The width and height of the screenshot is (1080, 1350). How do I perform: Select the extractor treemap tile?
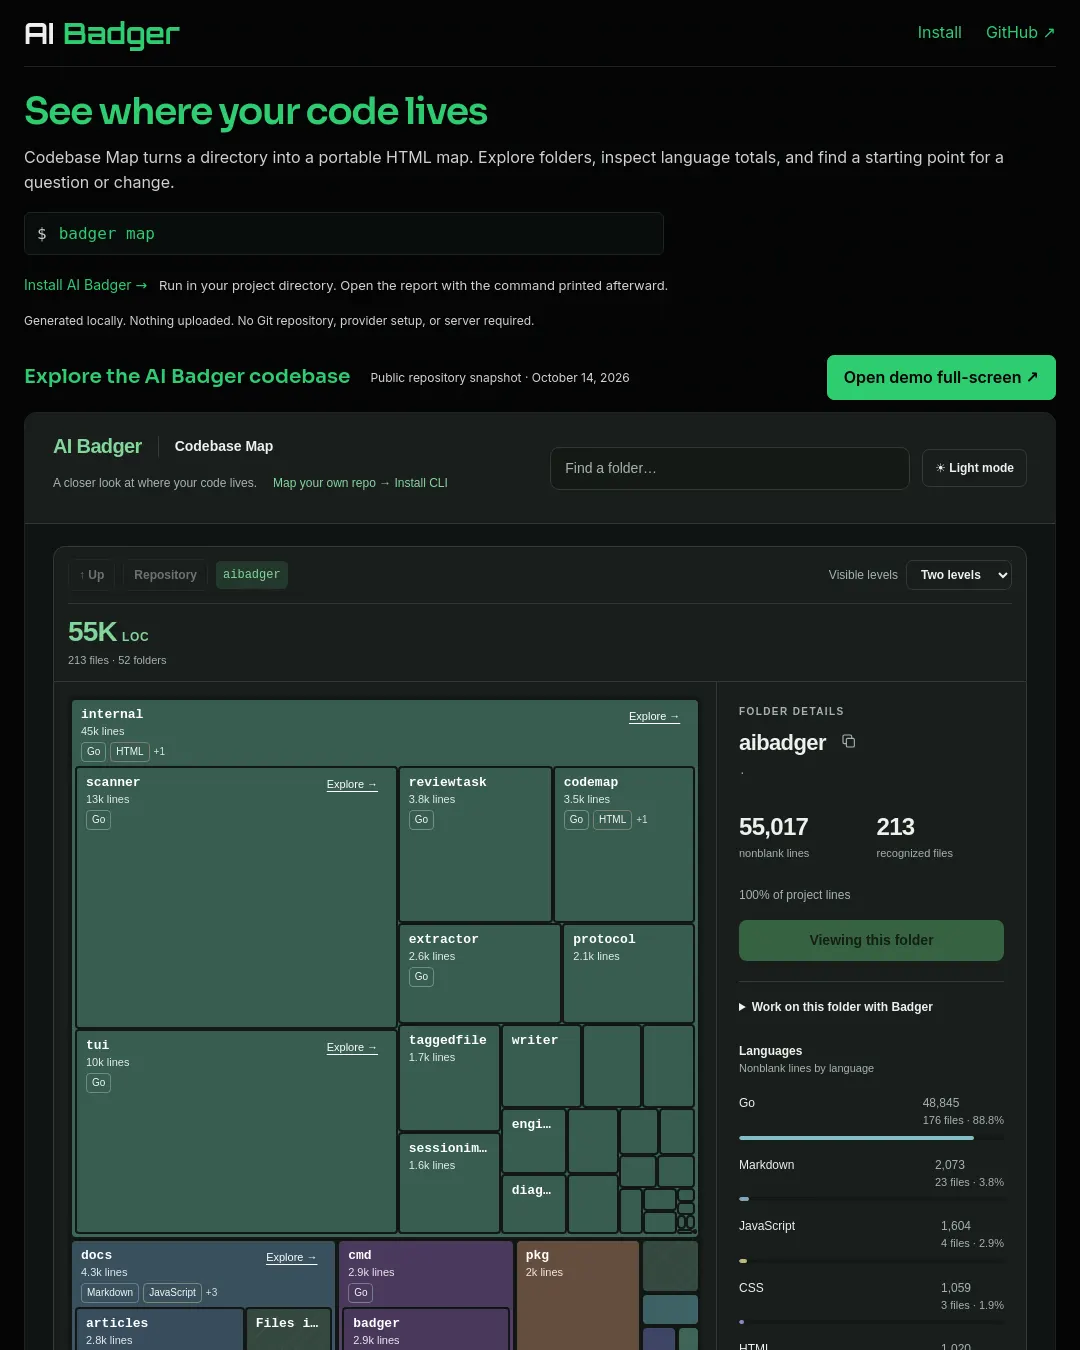click(x=480, y=973)
